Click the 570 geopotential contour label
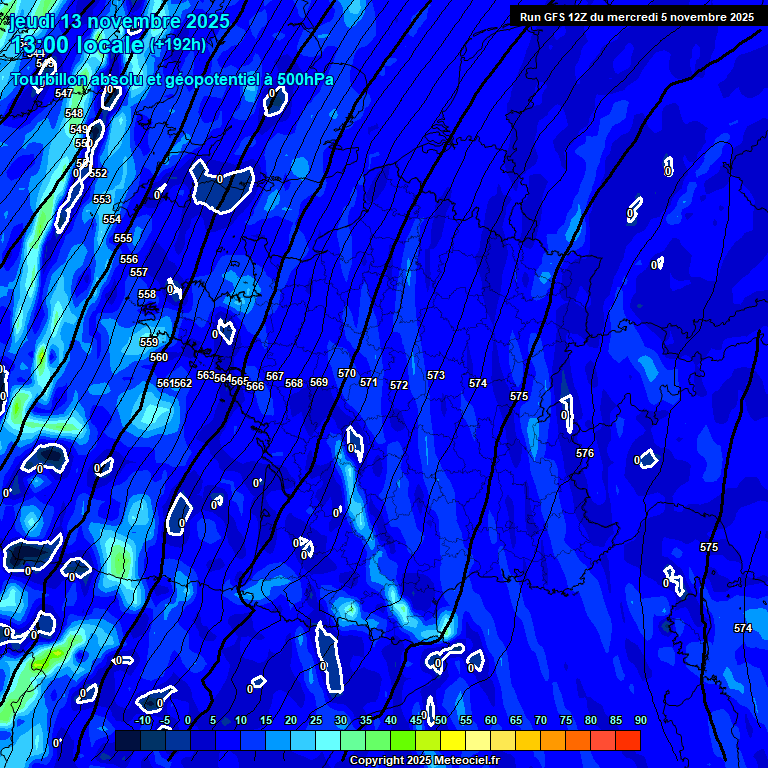This screenshot has width=768, height=768. pos(347,373)
